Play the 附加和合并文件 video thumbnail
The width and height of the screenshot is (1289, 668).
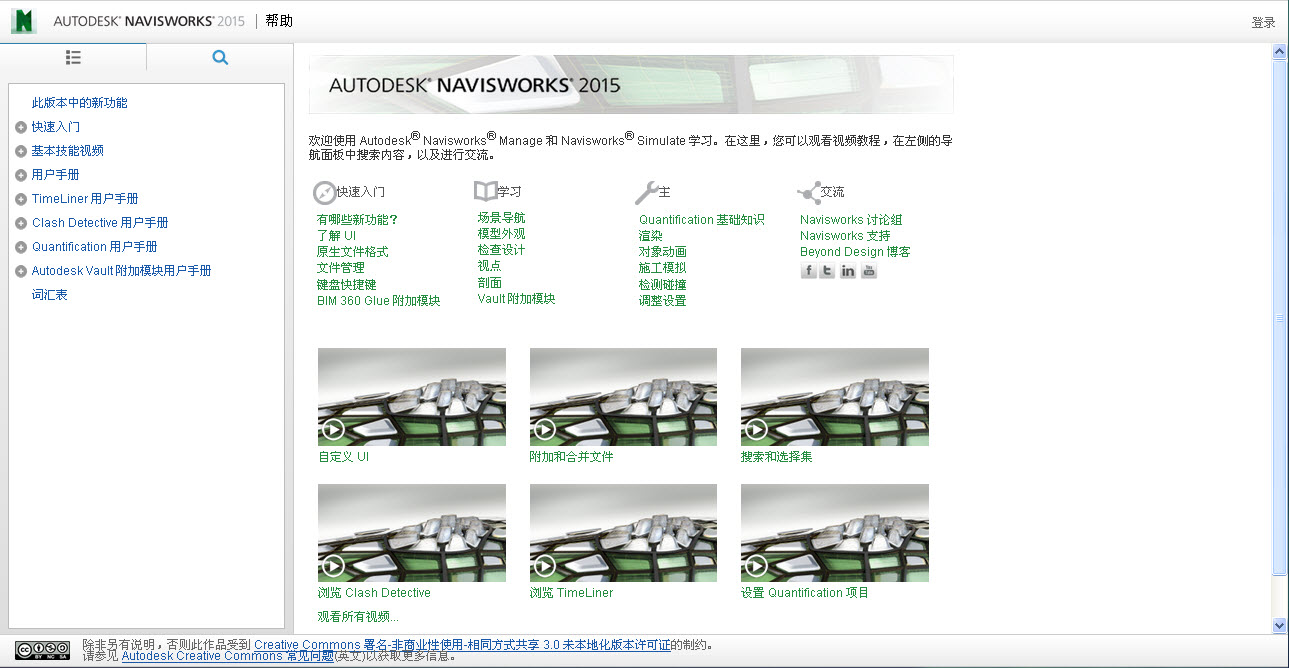tap(623, 397)
